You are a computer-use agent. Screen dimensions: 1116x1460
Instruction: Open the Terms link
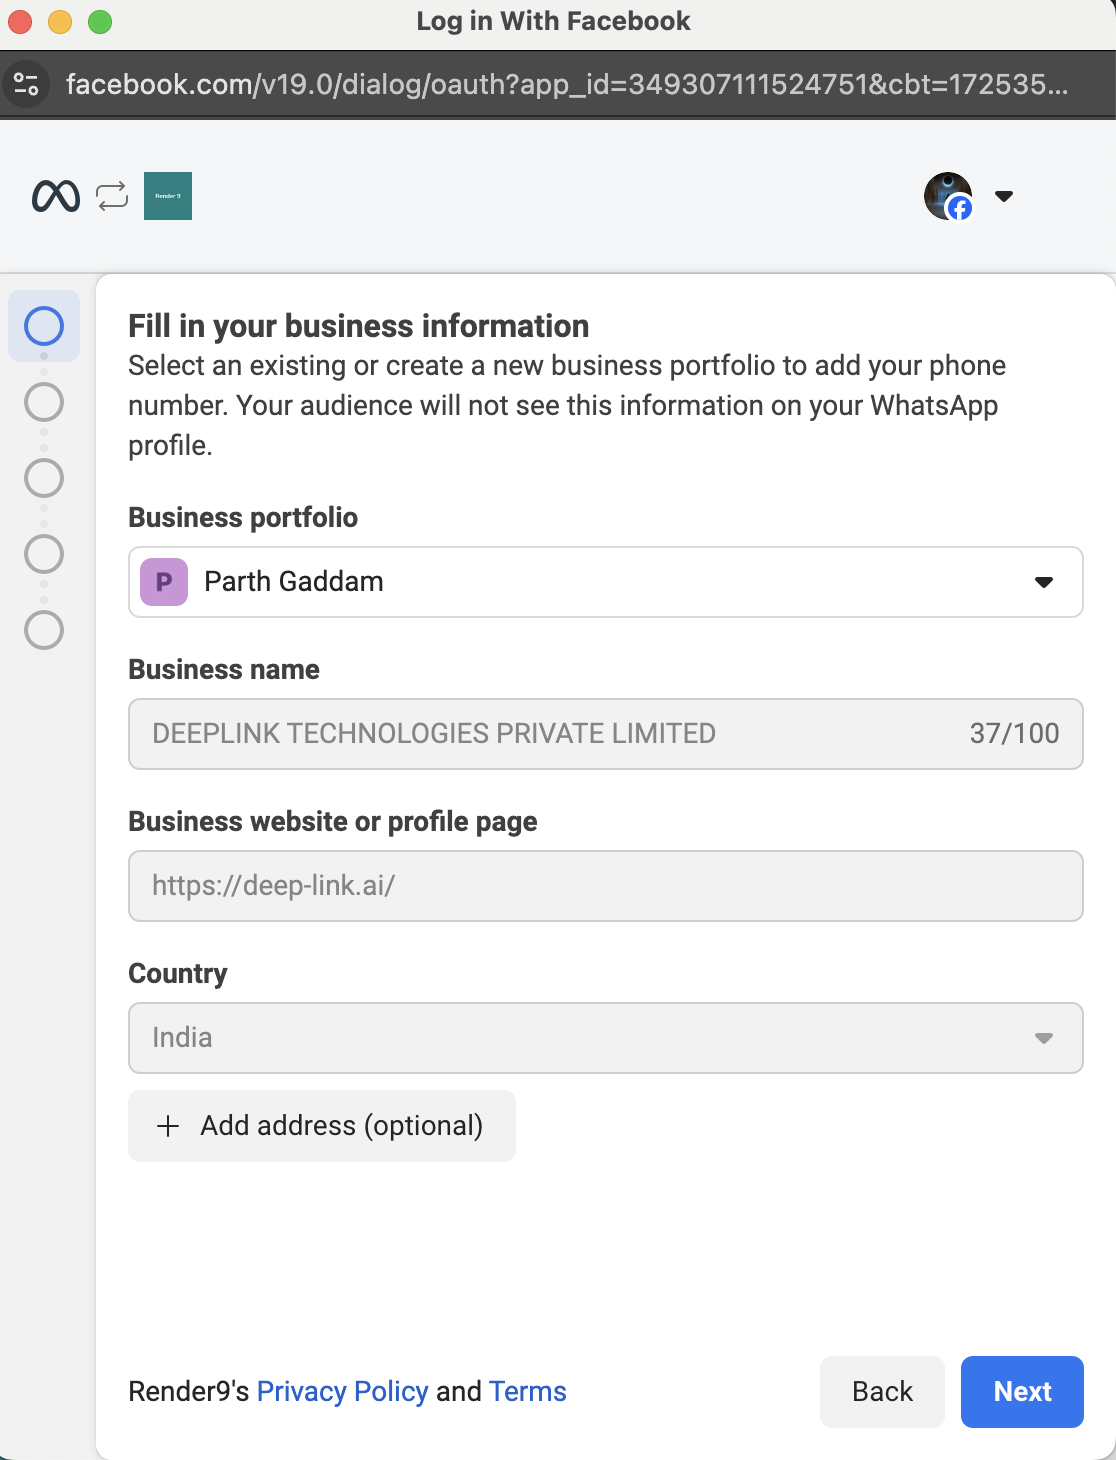coord(528,1391)
